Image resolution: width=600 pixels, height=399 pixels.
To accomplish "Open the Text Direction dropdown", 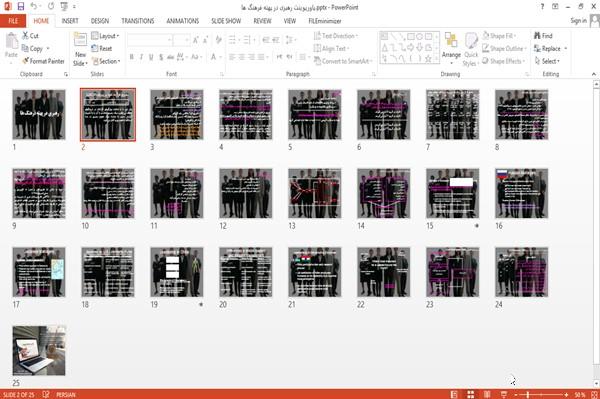I will pos(336,36).
